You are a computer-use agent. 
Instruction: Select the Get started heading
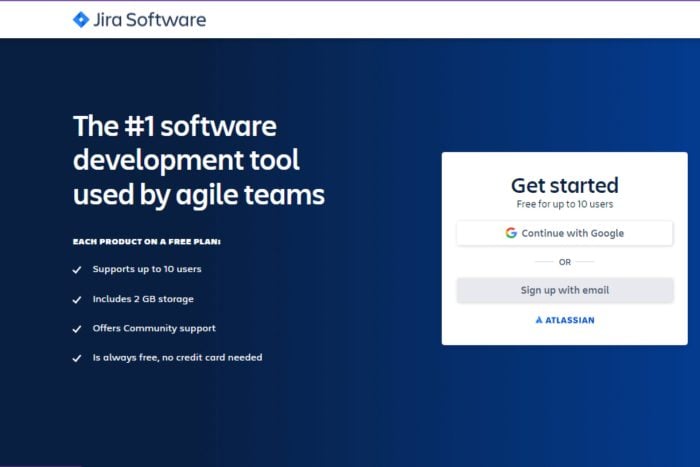pos(565,186)
